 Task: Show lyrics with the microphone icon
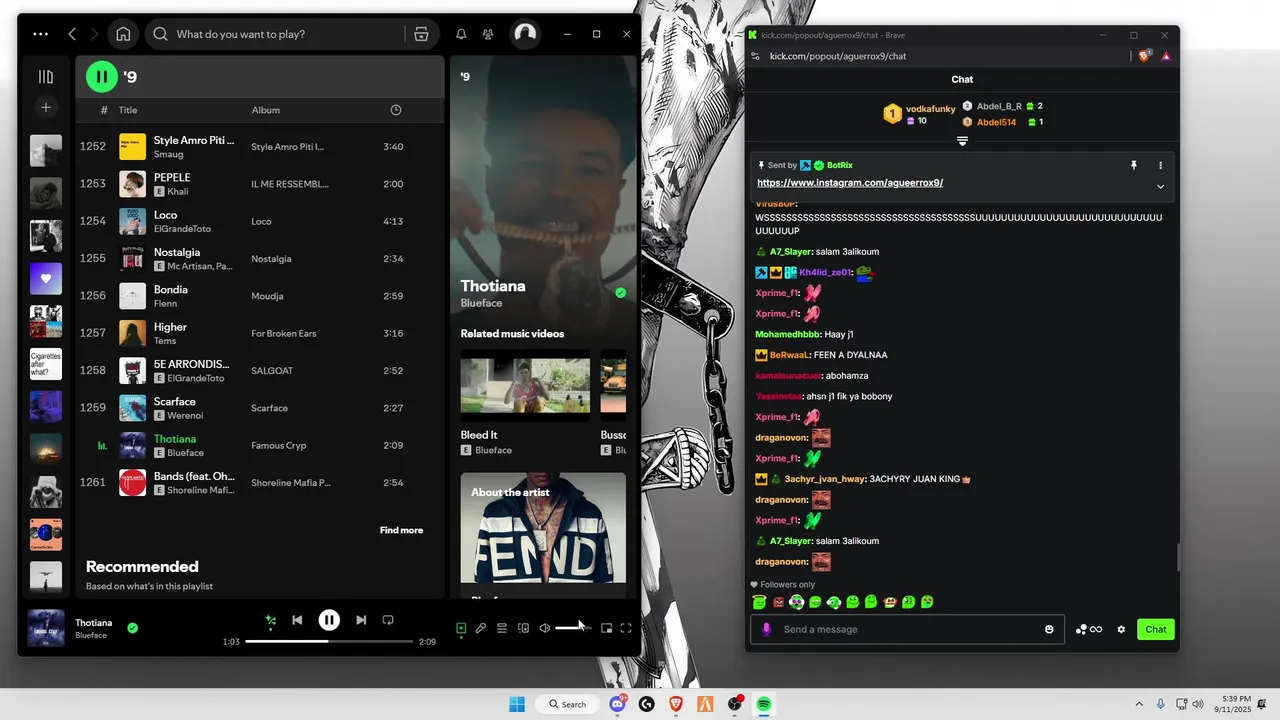[481, 628]
